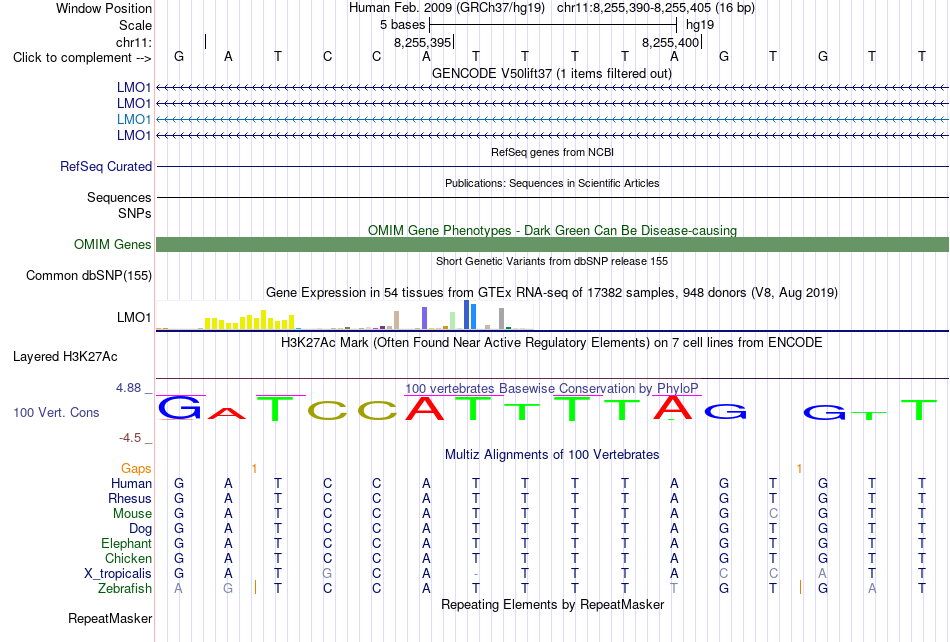Select the Dog alignment row label
The width and height of the screenshot is (950, 642).
tap(140, 528)
